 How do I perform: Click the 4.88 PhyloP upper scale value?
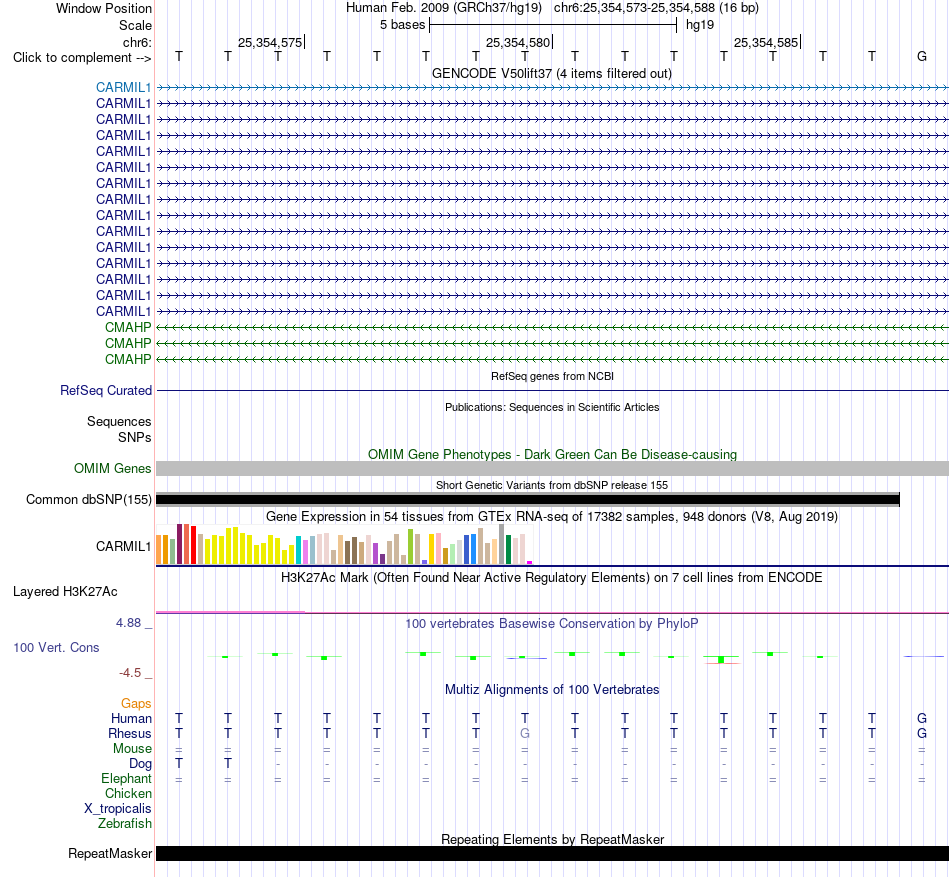(x=128, y=623)
